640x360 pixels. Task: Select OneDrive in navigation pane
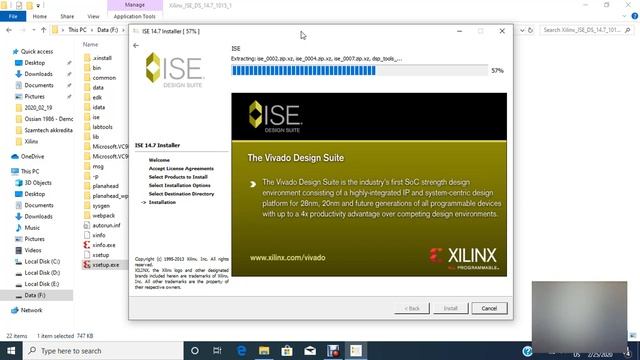pos(32,156)
